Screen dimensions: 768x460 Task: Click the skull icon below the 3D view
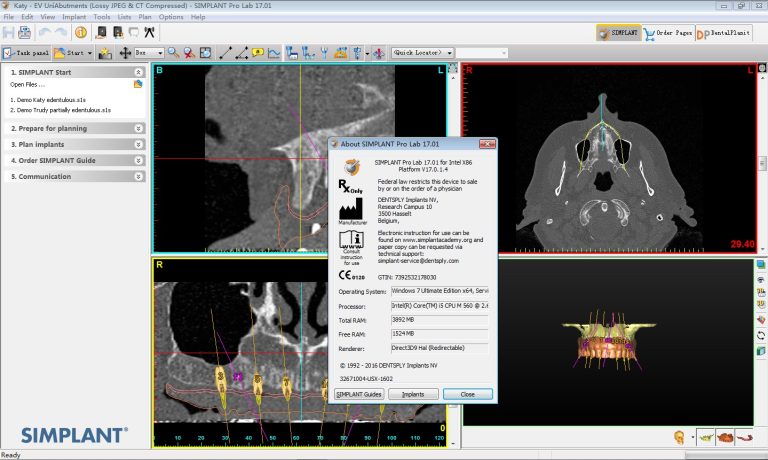679,437
